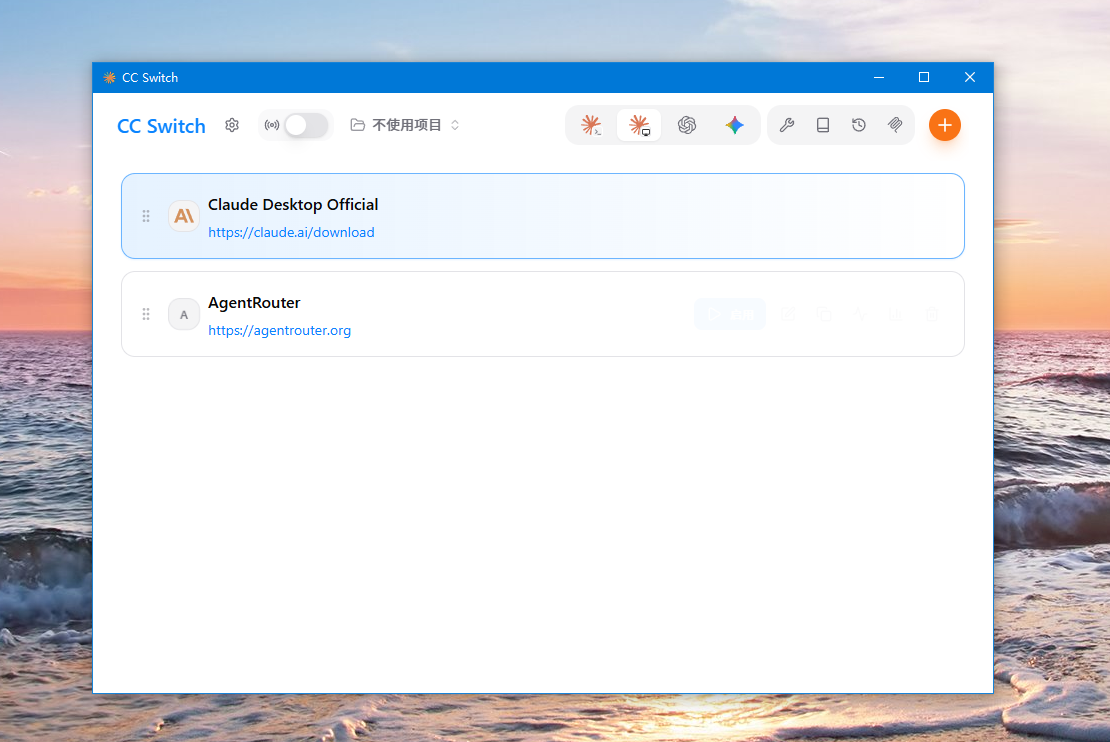Click the Anthropic logo on Claude Desktop card

[184, 216]
